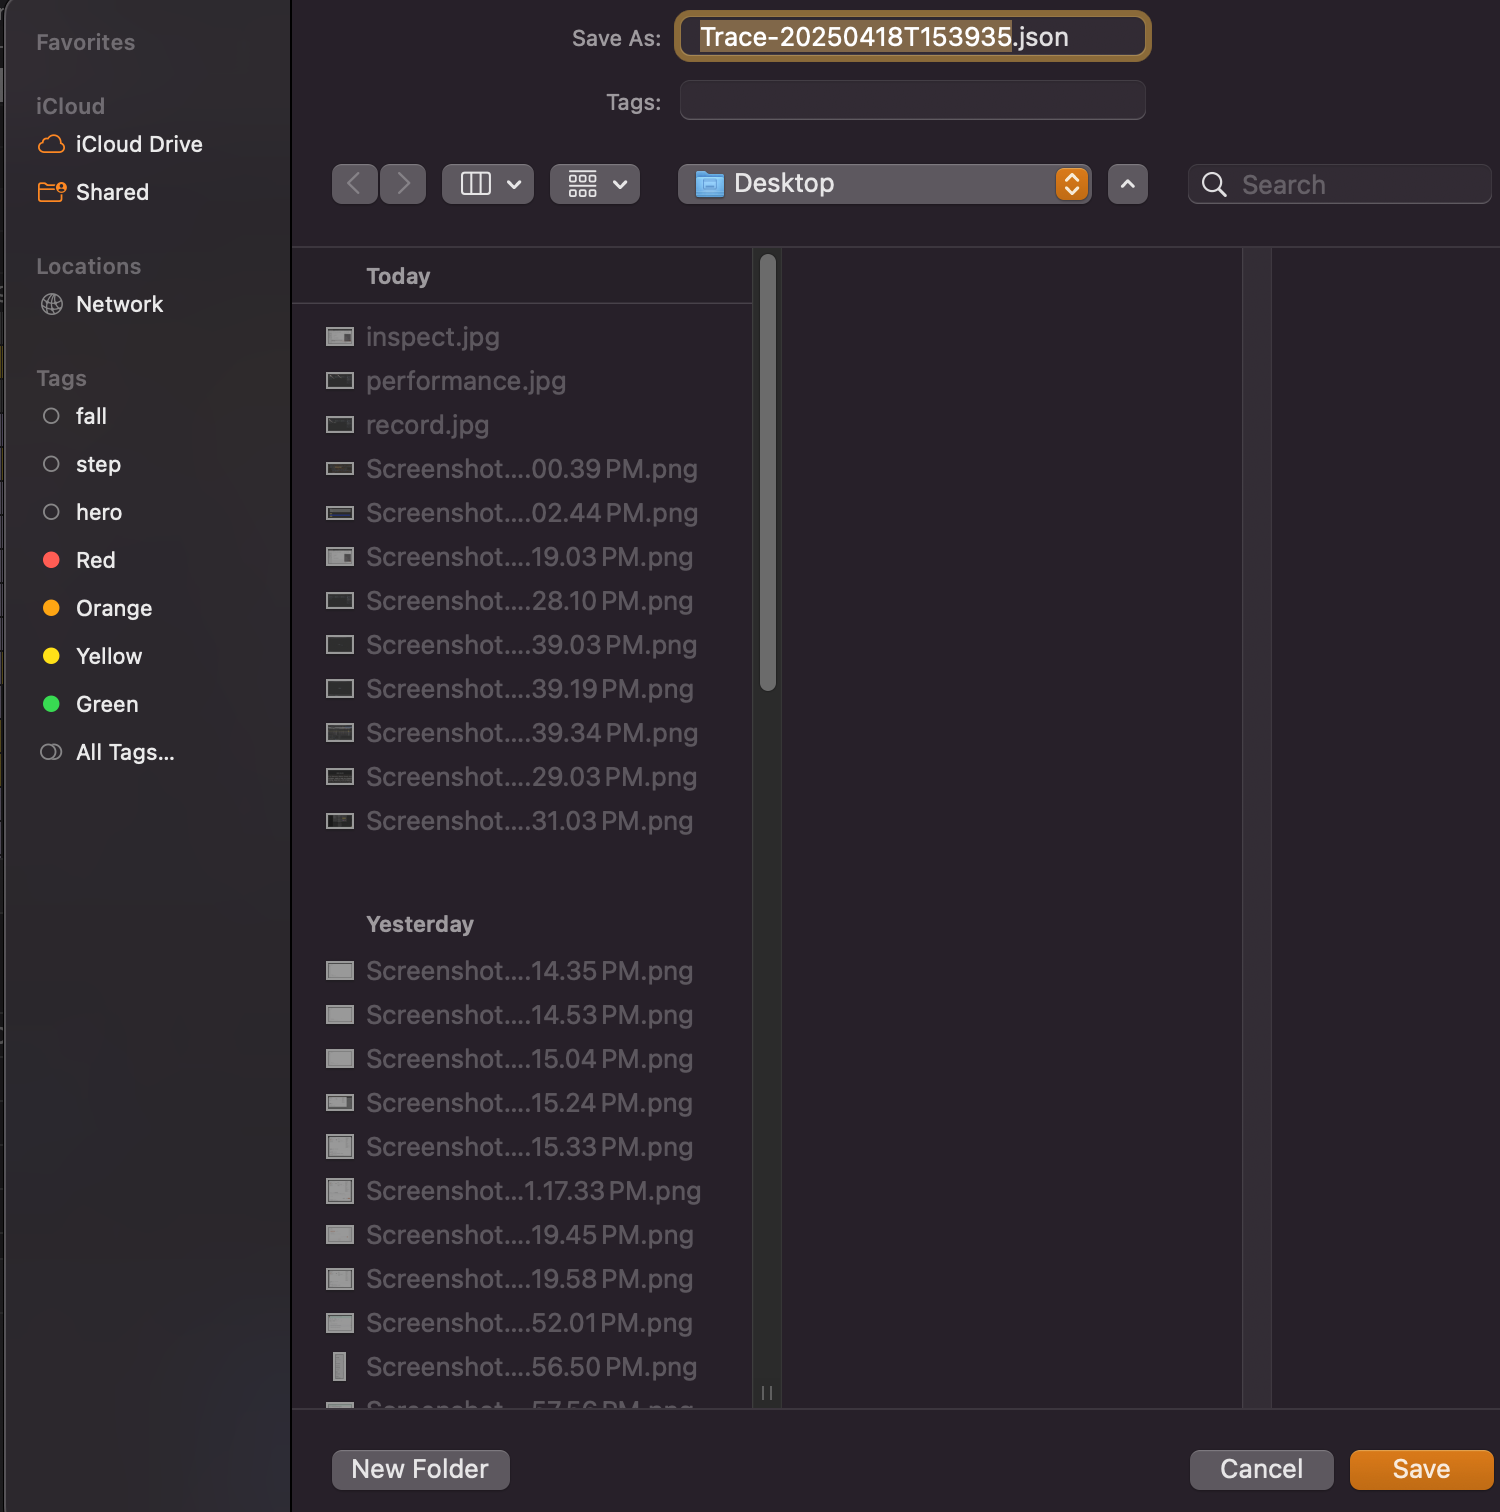Click the iCloud Drive cloud icon
The image size is (1500, 1512).
tap(52, 144)
